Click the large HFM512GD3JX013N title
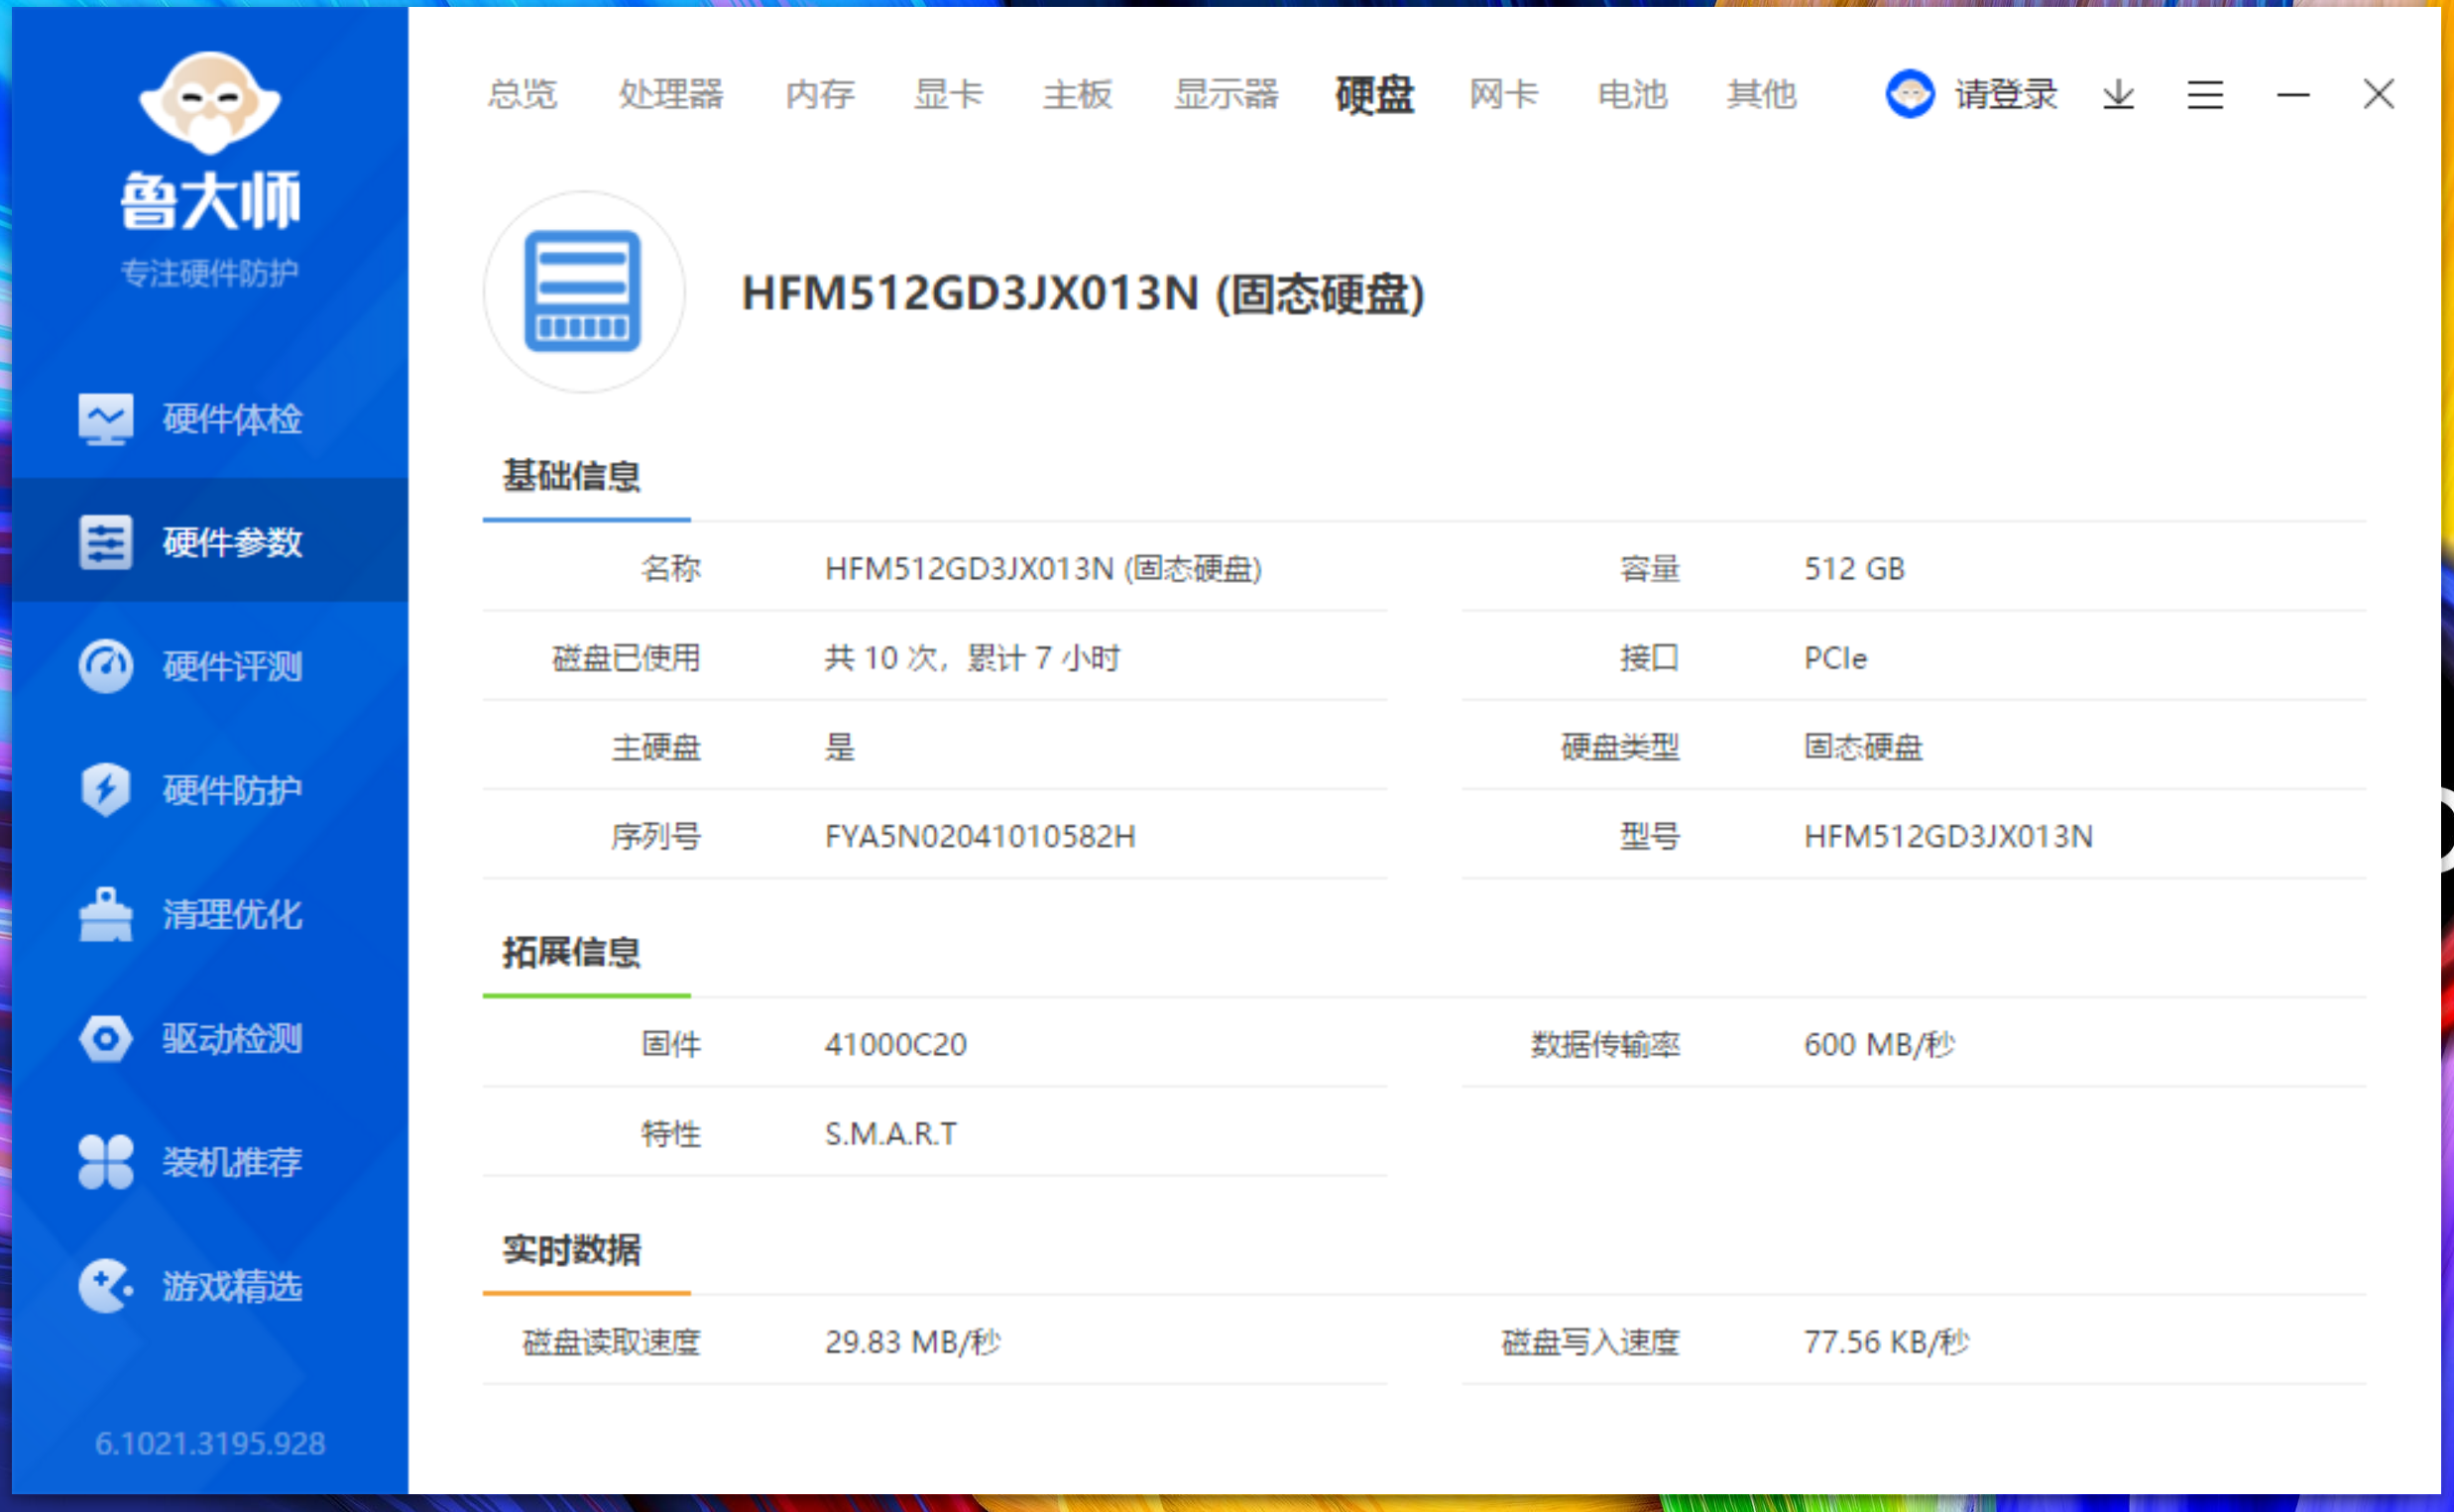 [x=1083, y=294]
